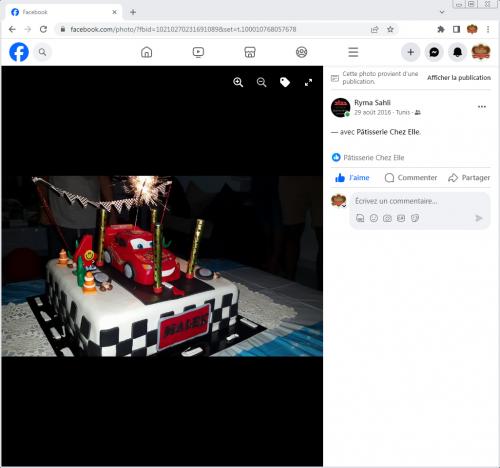Share this page icon in address bar
The height and width of the screenshot is (468, 500).
tap(374, 29)
